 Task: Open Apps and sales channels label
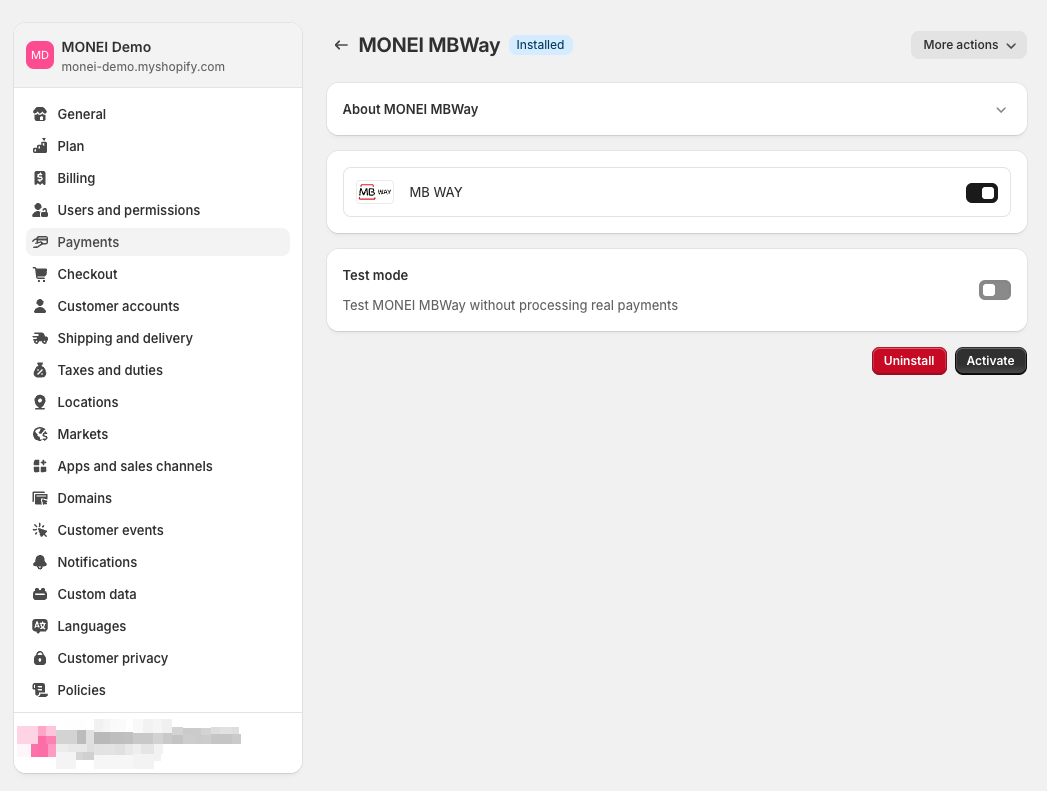[135, 467]
